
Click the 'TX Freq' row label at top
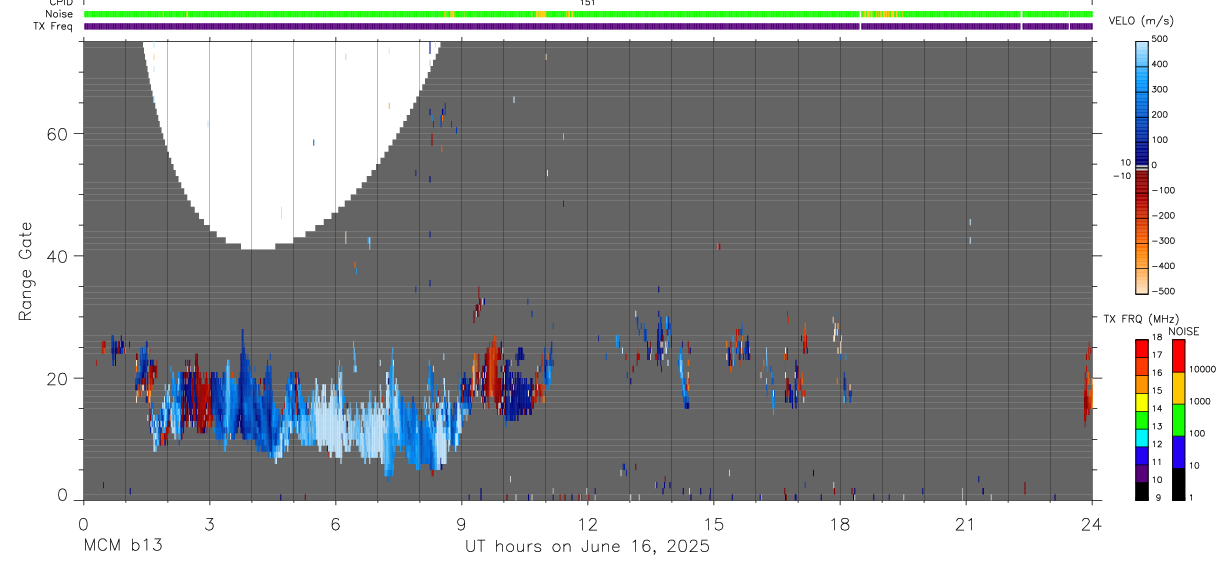pos(55,26)
